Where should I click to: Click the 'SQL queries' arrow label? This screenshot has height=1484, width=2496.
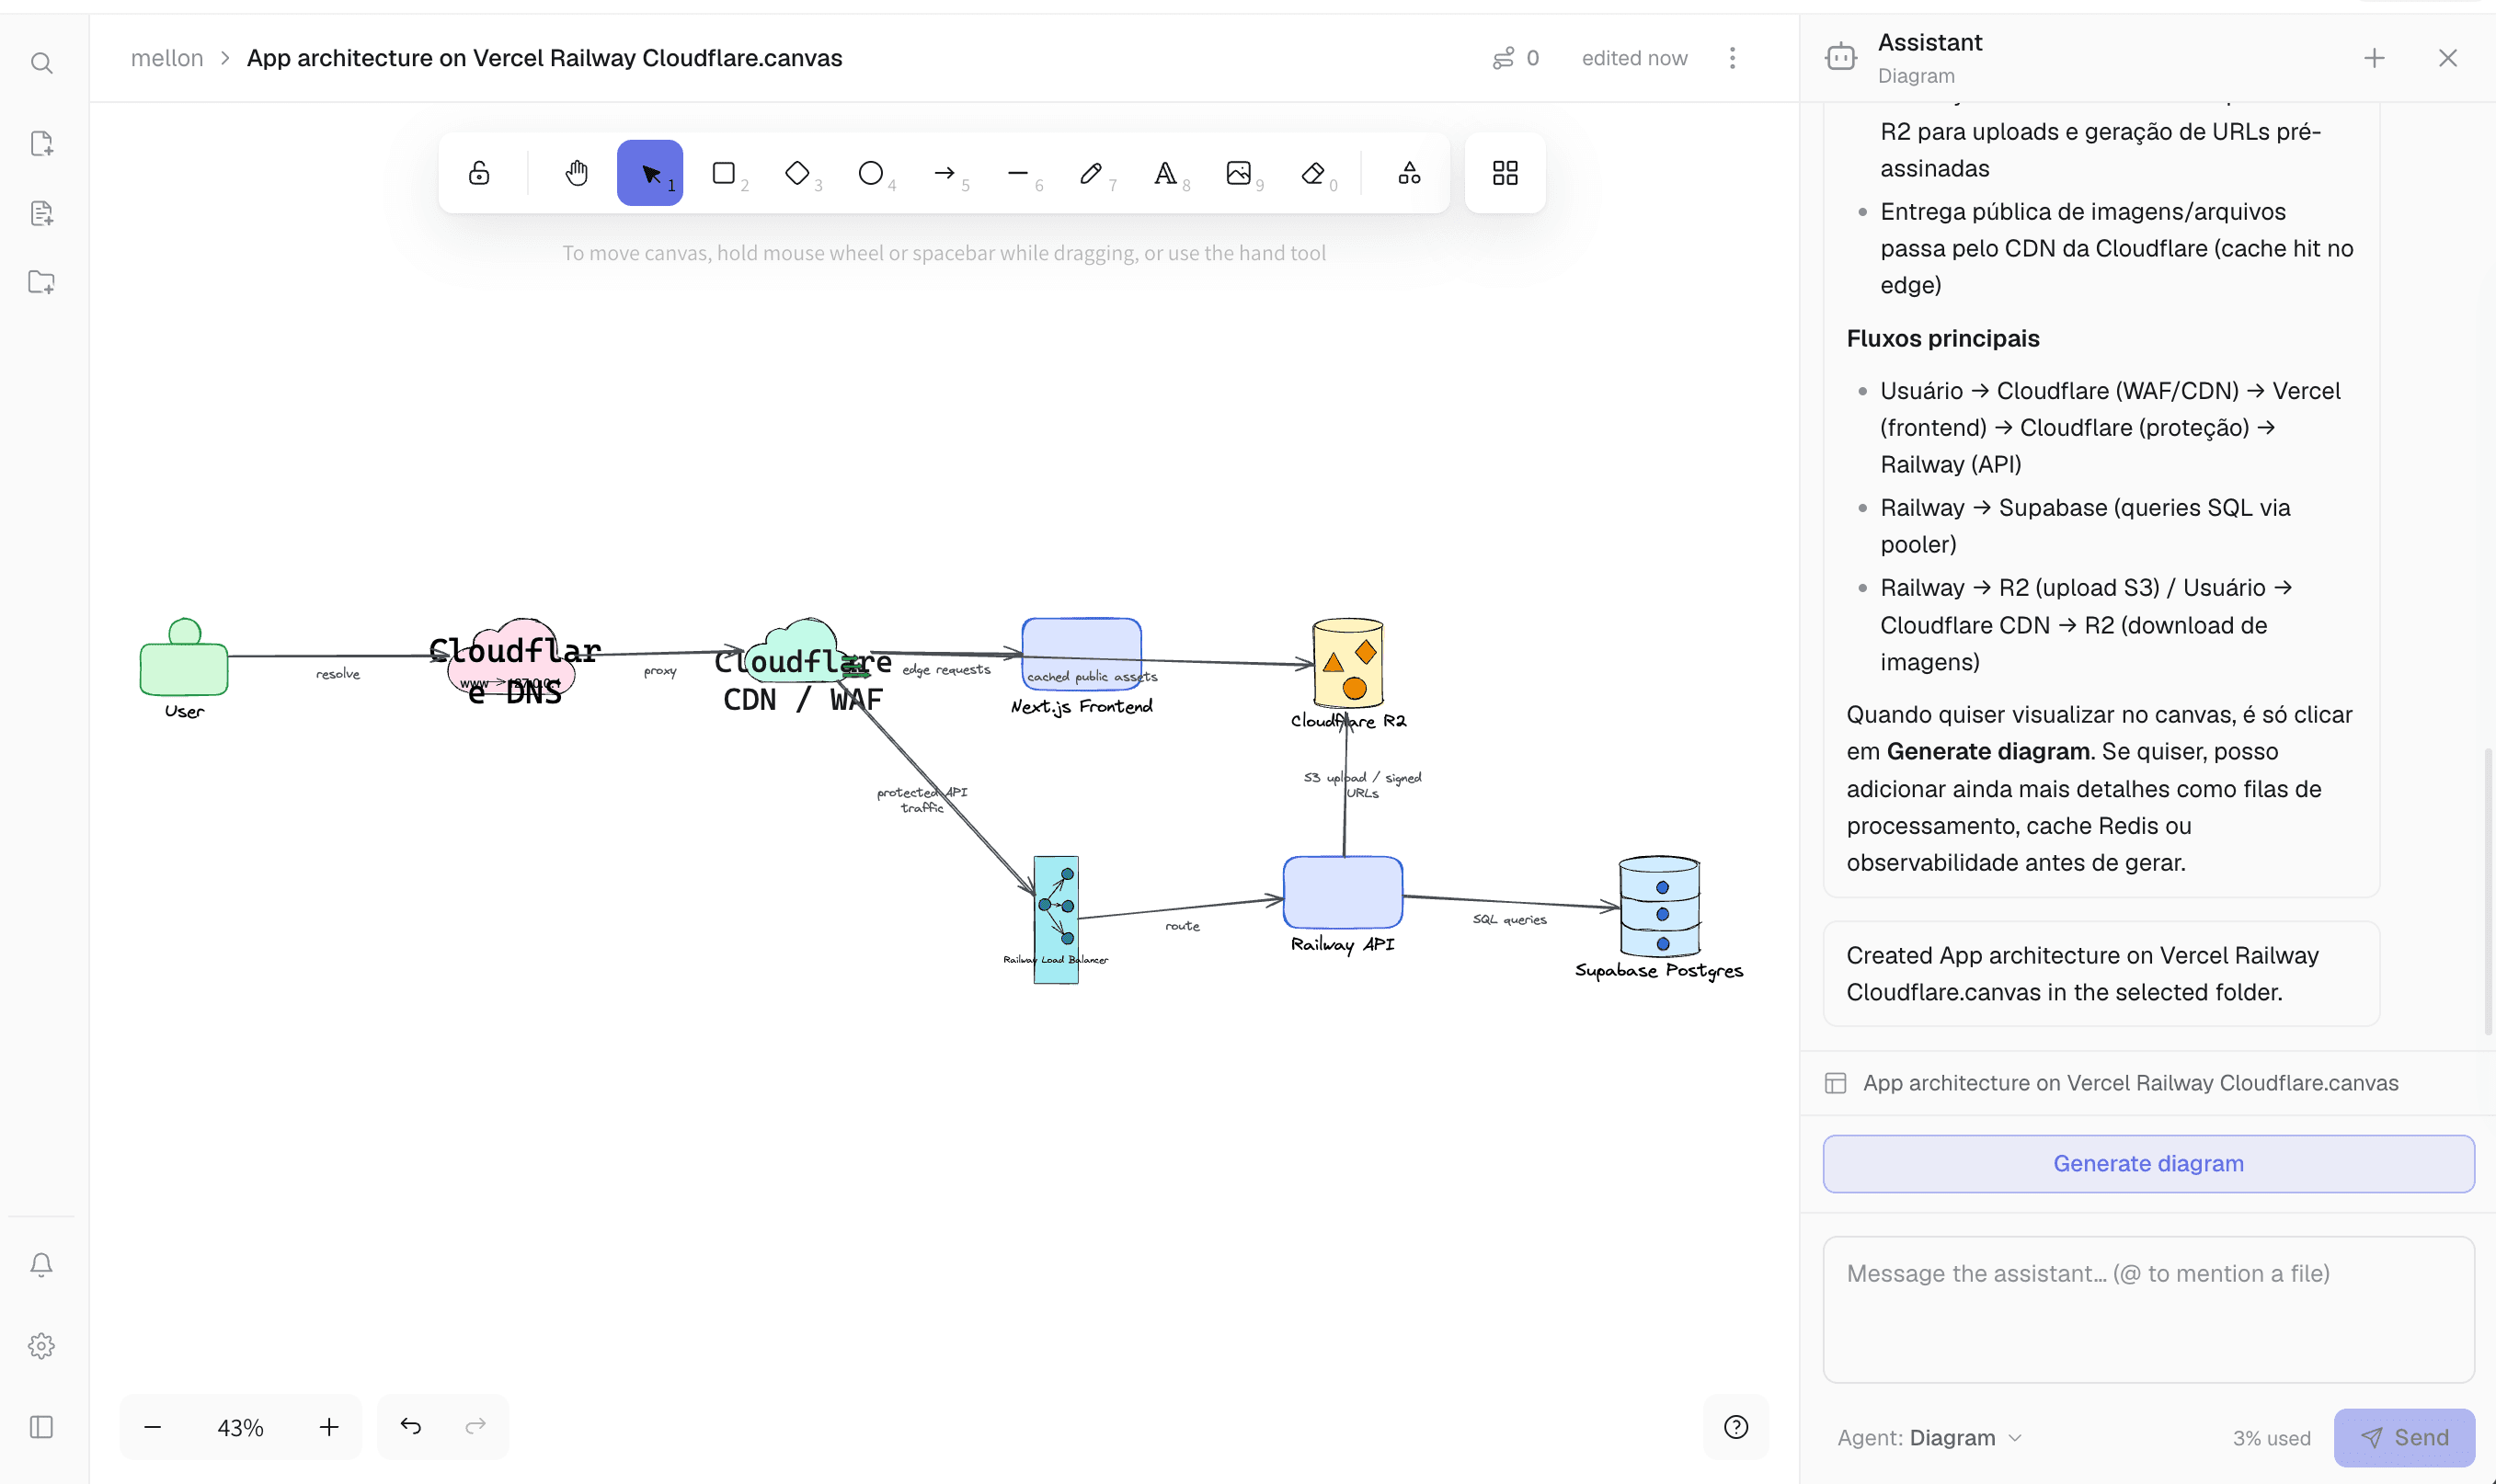[1509, 920]
